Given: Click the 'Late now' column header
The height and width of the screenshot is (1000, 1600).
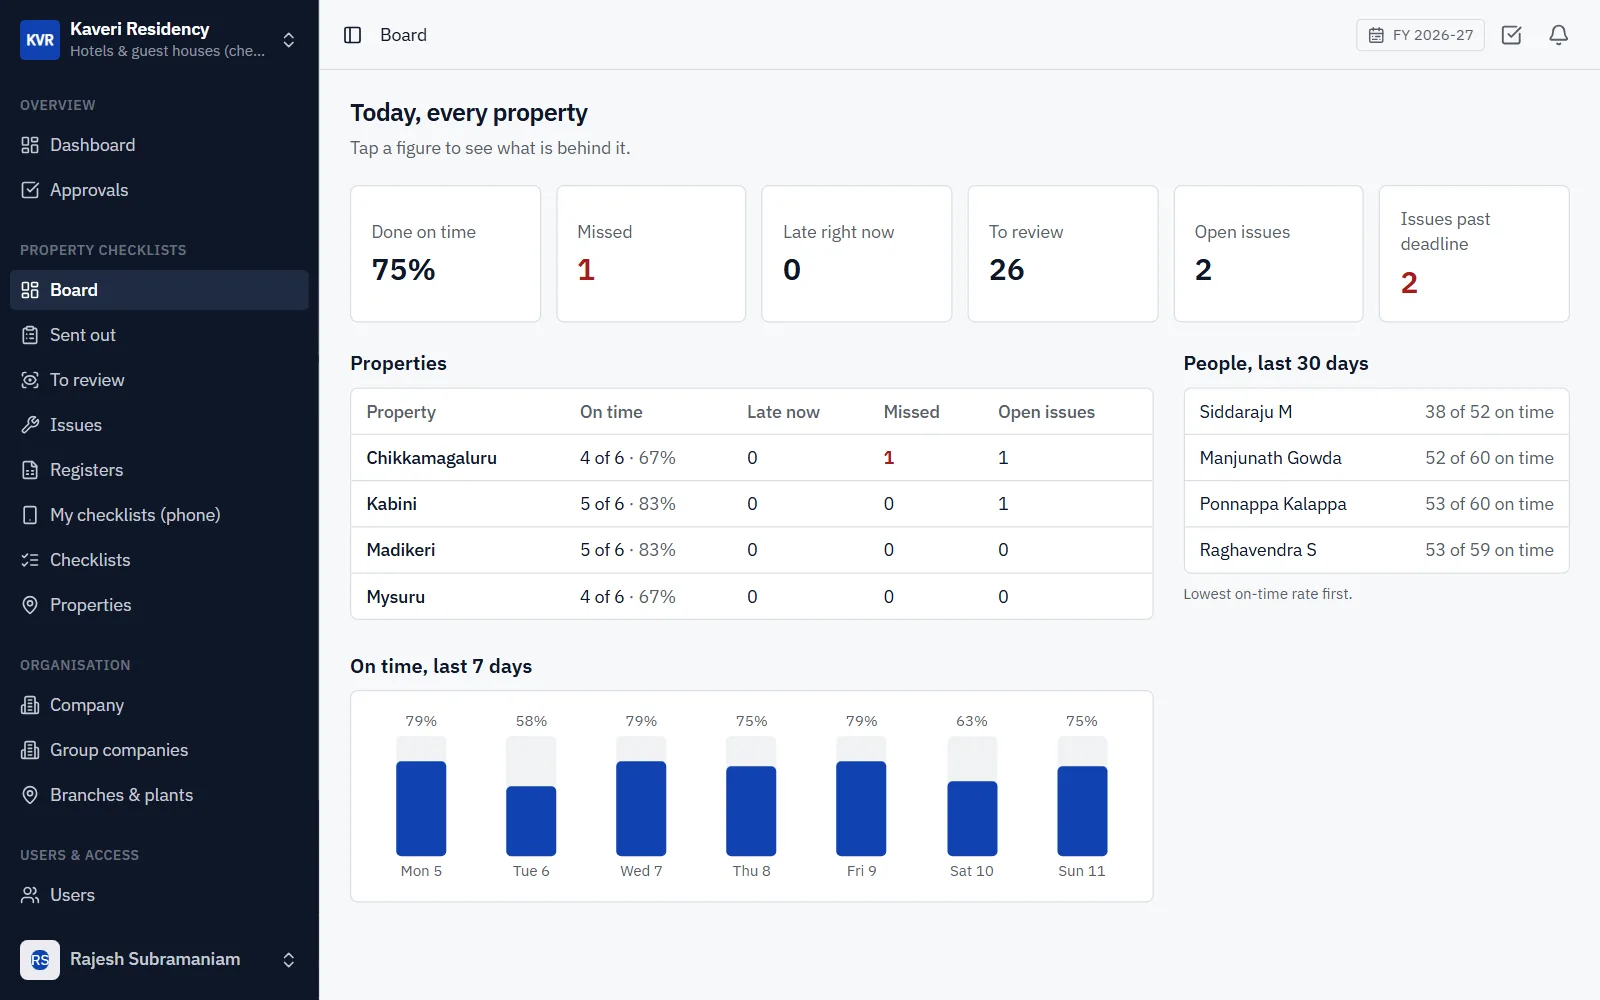Looking at the screenshot, I should coord(783,412).
